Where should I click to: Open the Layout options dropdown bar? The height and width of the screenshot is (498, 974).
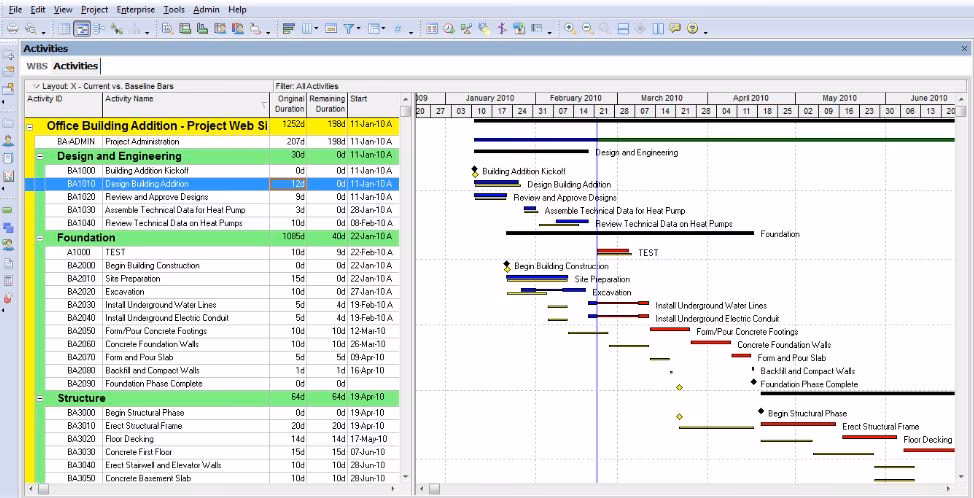click(x=100, y=86)
